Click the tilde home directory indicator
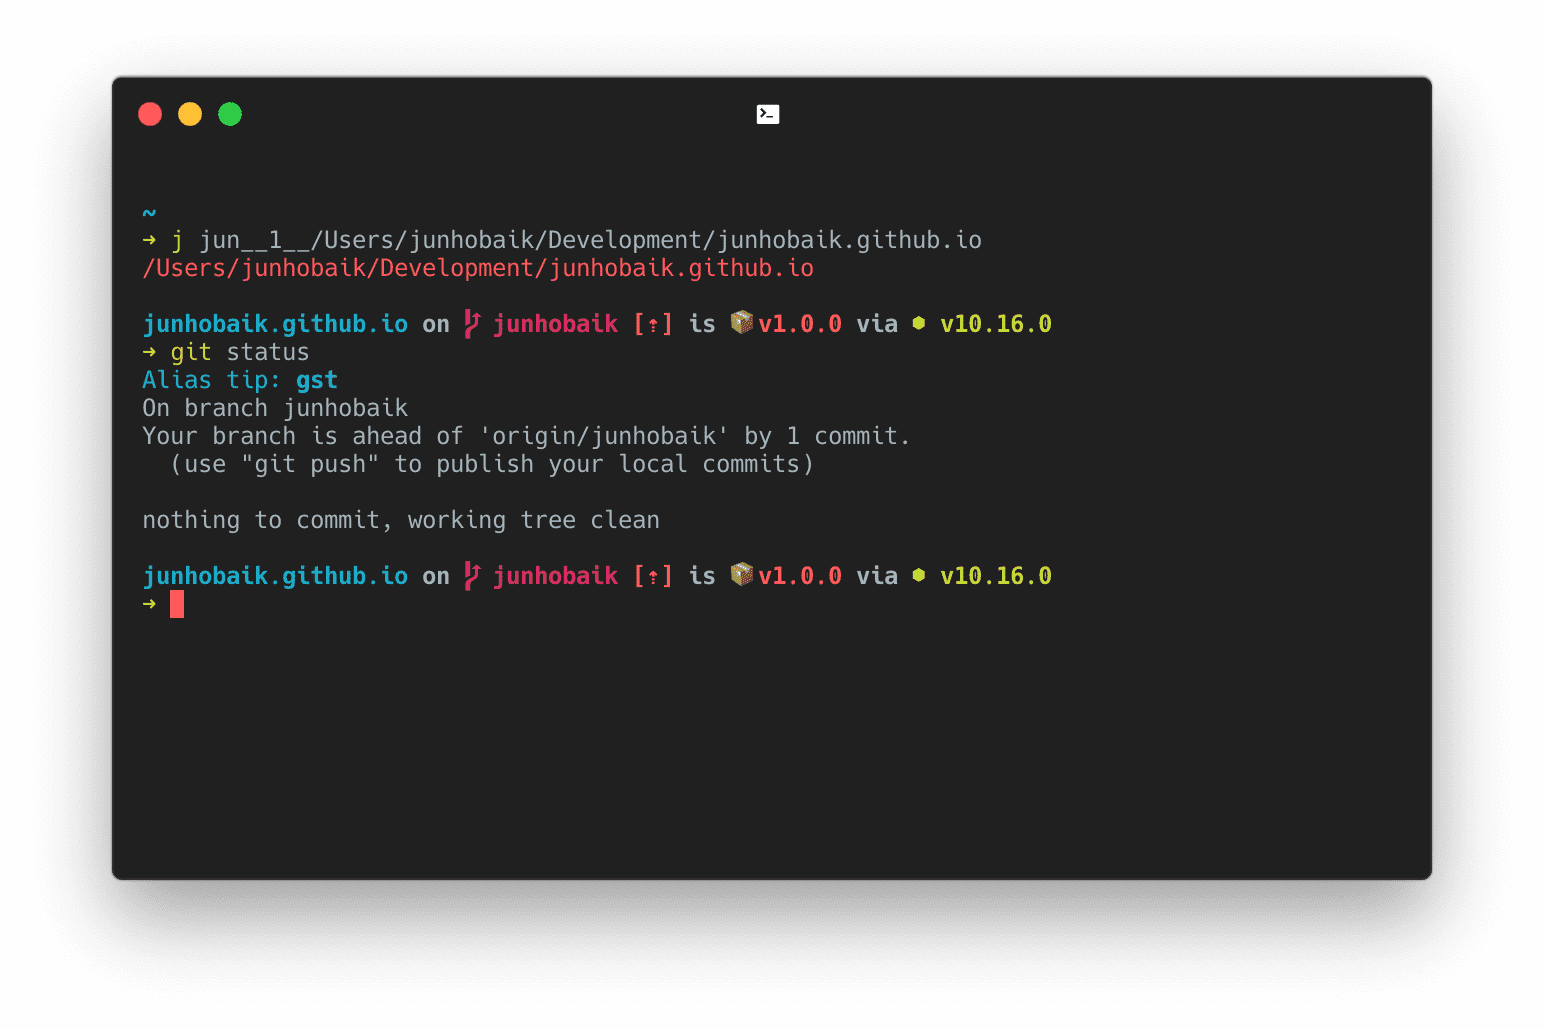Screen dimensions: 1544x1028 pyautogui.click(x=148, y=212)
